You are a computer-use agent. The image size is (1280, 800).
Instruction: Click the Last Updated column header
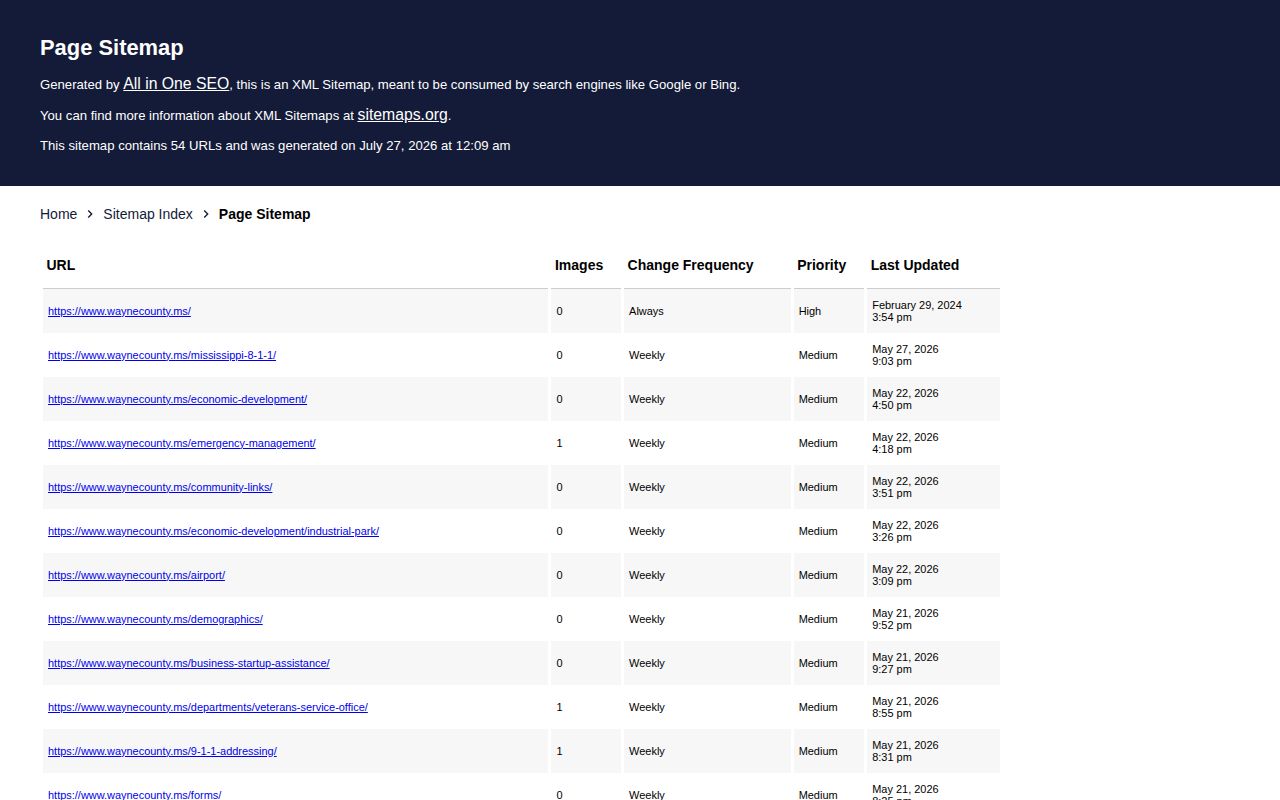[933, 265]
